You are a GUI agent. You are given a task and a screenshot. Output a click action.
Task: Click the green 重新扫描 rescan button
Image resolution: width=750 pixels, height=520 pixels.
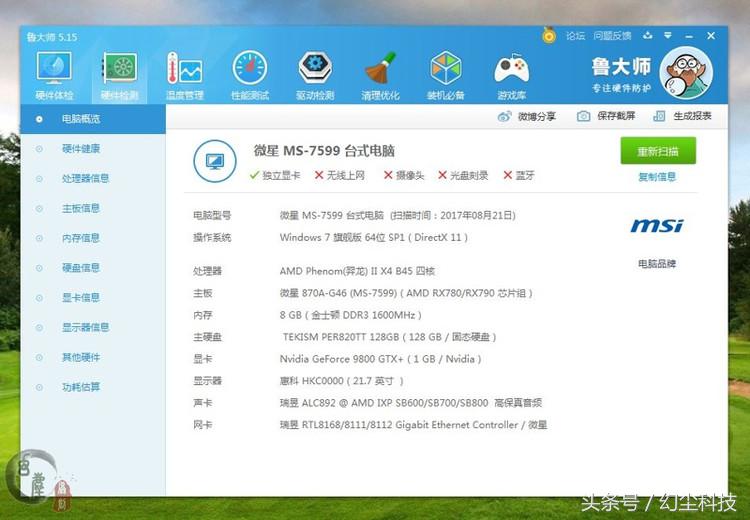point(658,151)
